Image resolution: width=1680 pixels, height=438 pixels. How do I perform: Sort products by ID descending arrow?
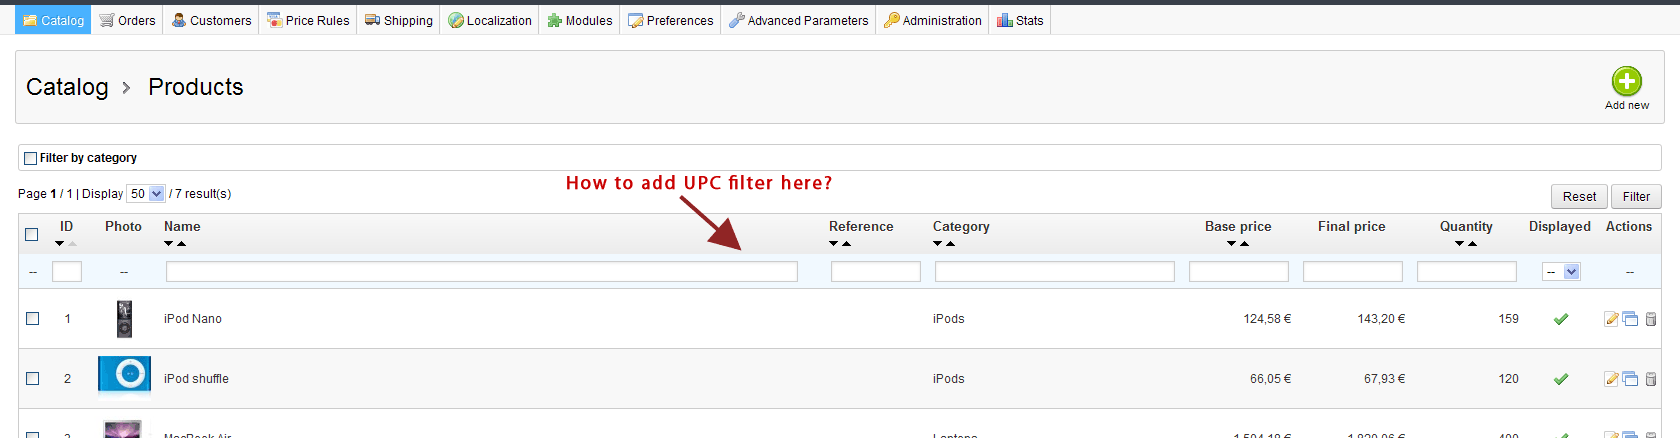(60, 244)
